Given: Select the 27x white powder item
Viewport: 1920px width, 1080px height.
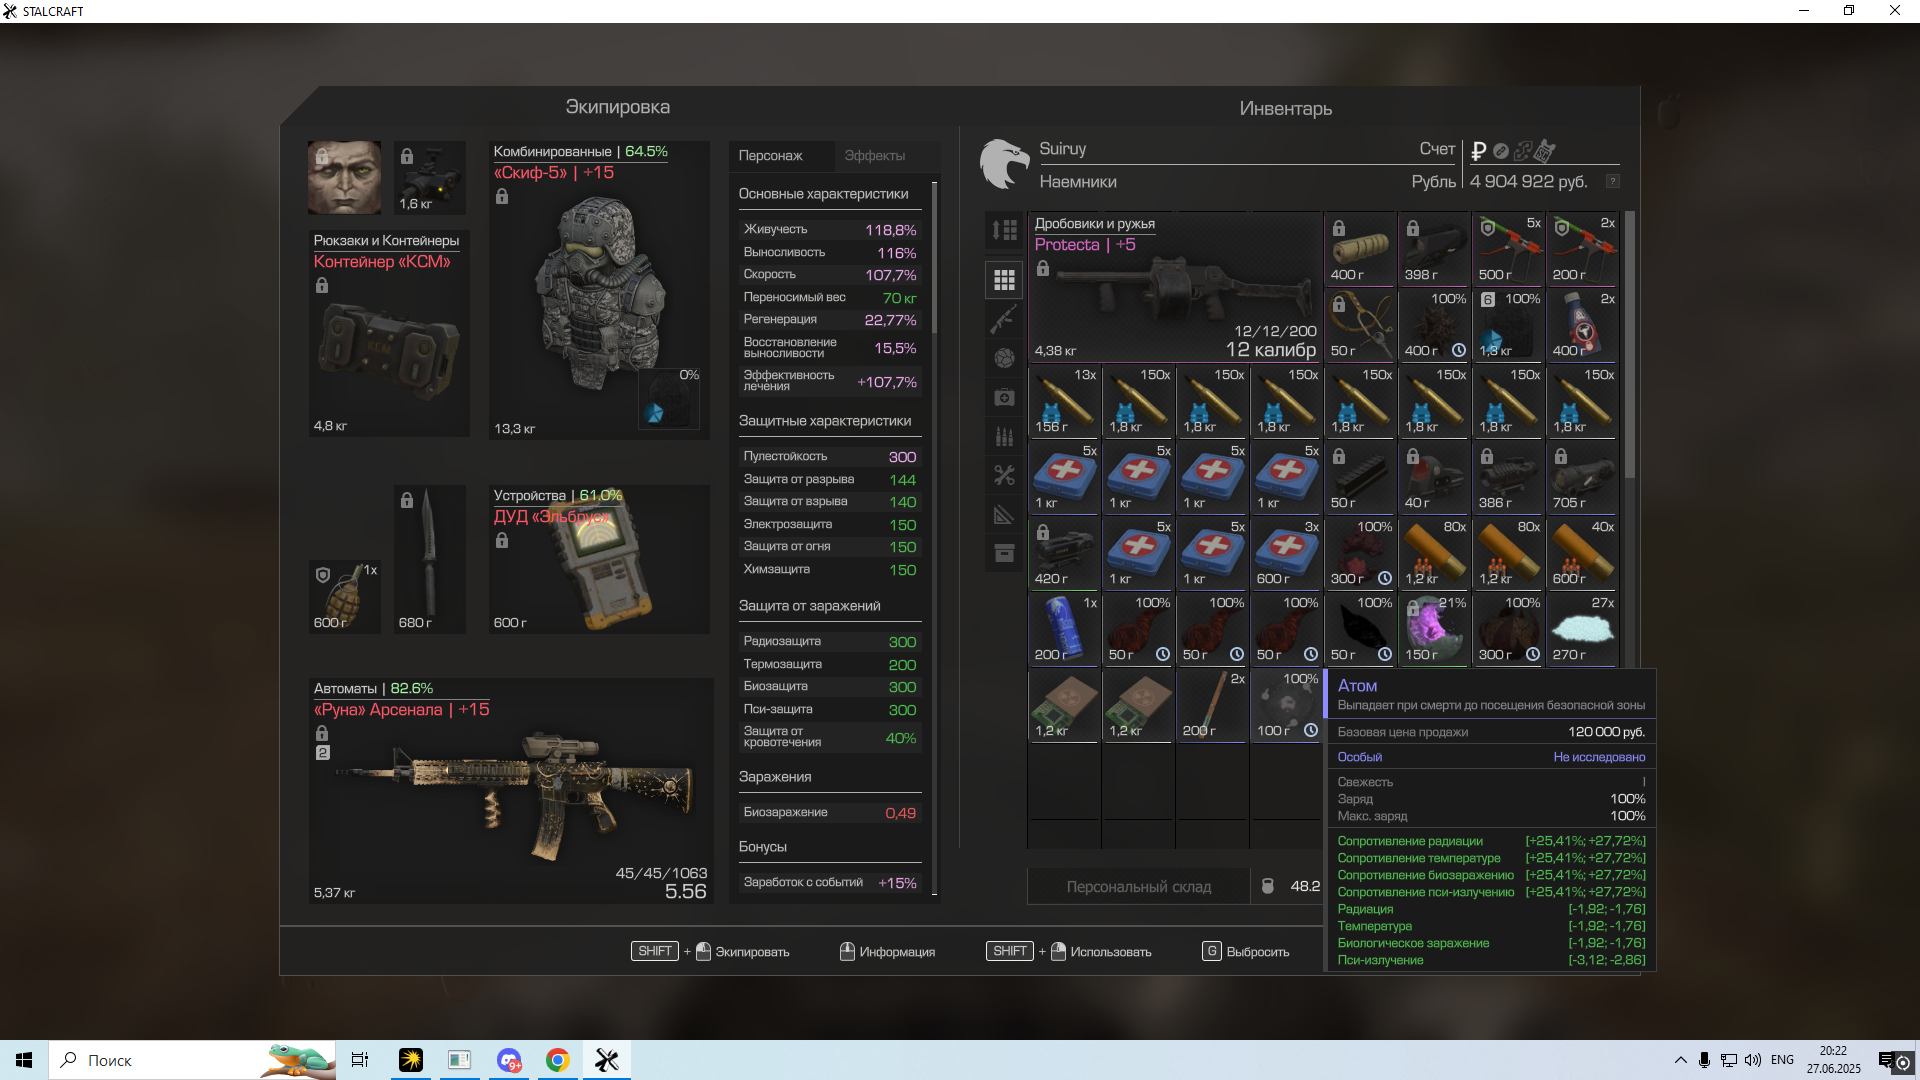Looking at the screenshot, I should pyautogui.click(x=1582, y=629).
